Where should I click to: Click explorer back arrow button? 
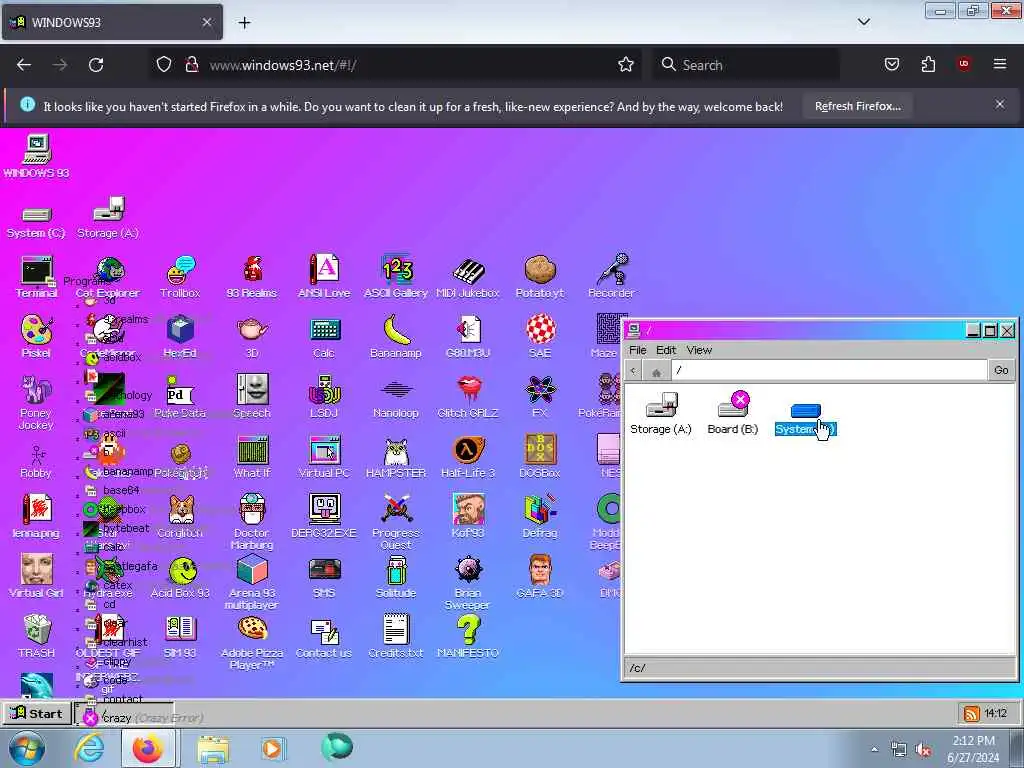pyautogui.click(x=633, y=371)
